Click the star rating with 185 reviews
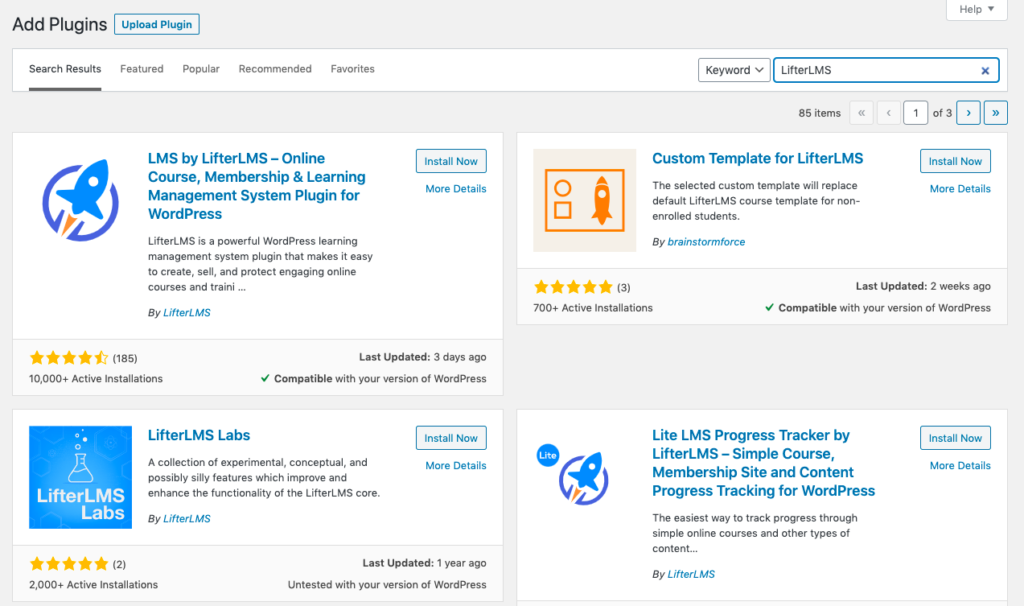Viewport: 1024px width, 606px height. click(69, 358)
